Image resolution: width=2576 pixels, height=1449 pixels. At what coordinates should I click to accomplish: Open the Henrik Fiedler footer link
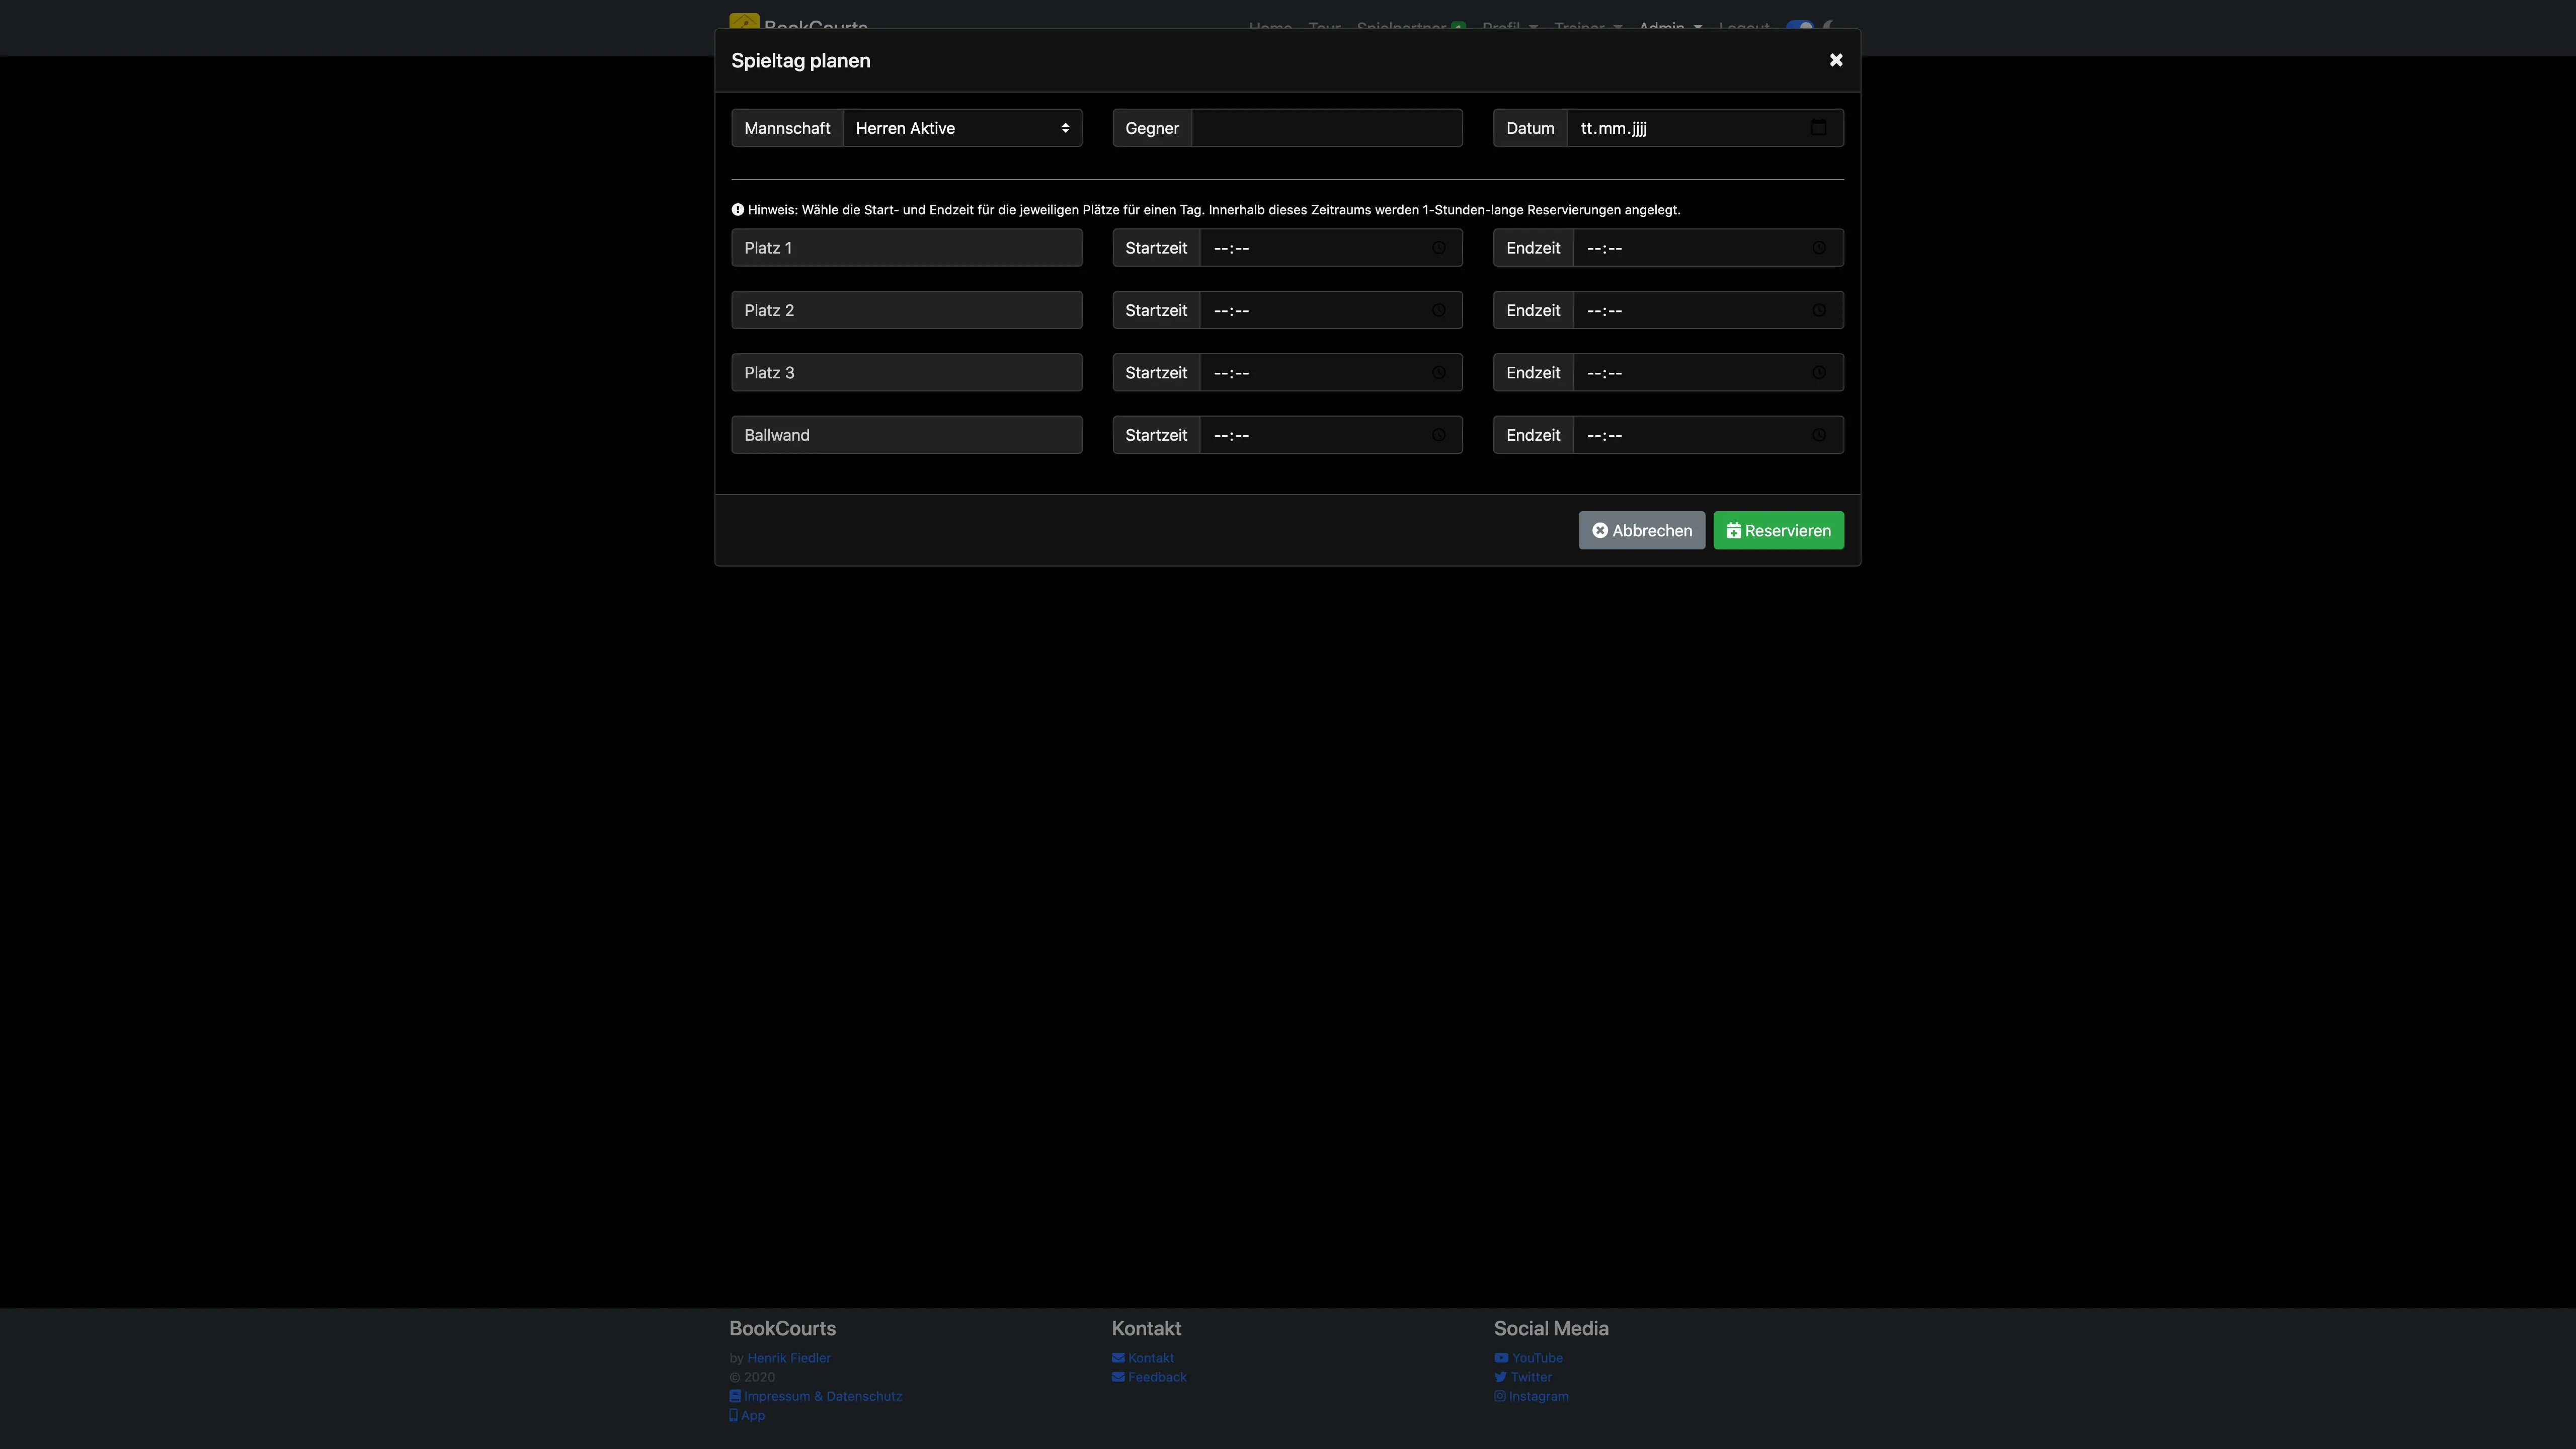(x=788, y=1358)
